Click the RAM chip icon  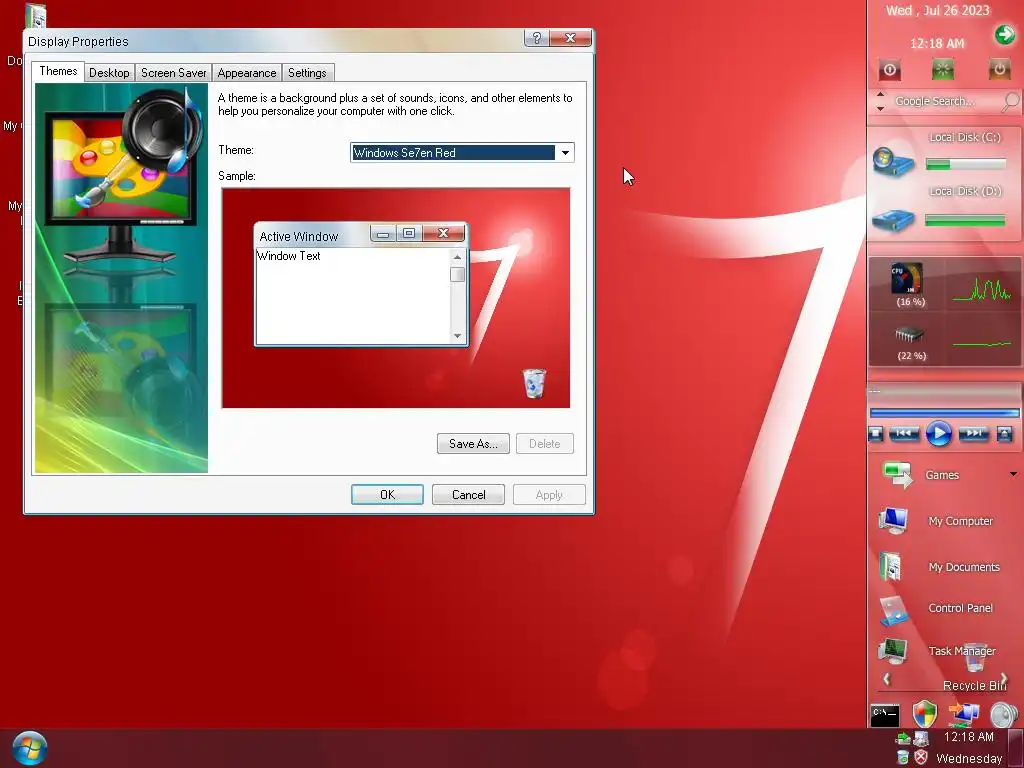click(x=909, y=335)
